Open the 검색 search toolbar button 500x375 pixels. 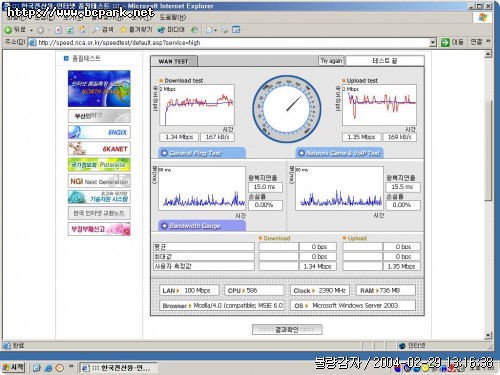103,30
